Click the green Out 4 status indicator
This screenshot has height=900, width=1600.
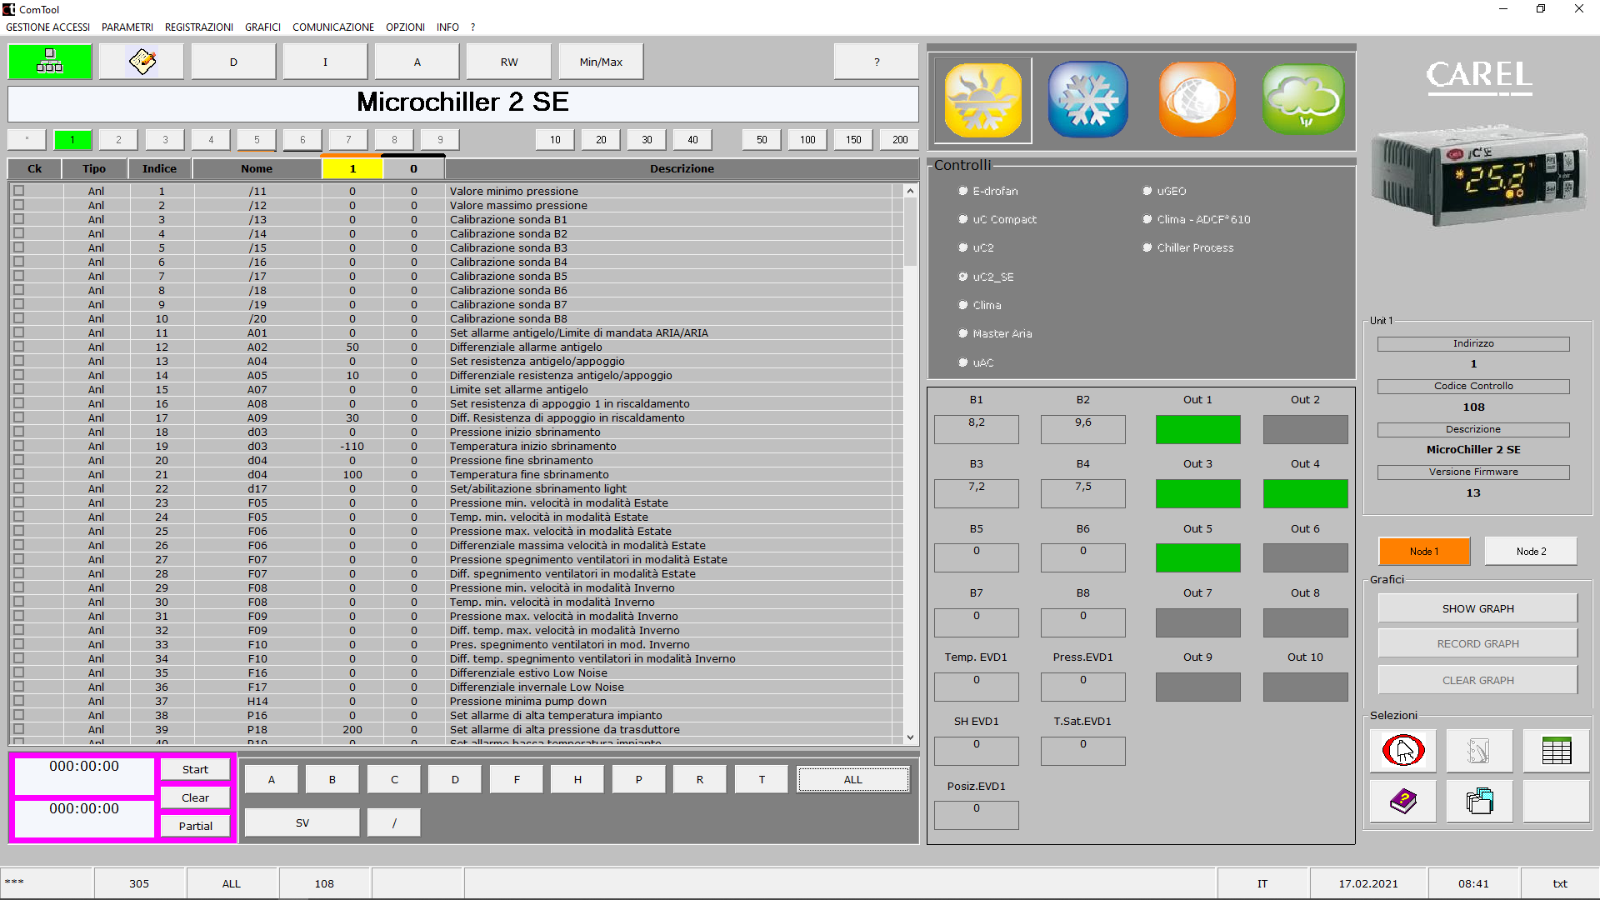[x=1305, y=493]
